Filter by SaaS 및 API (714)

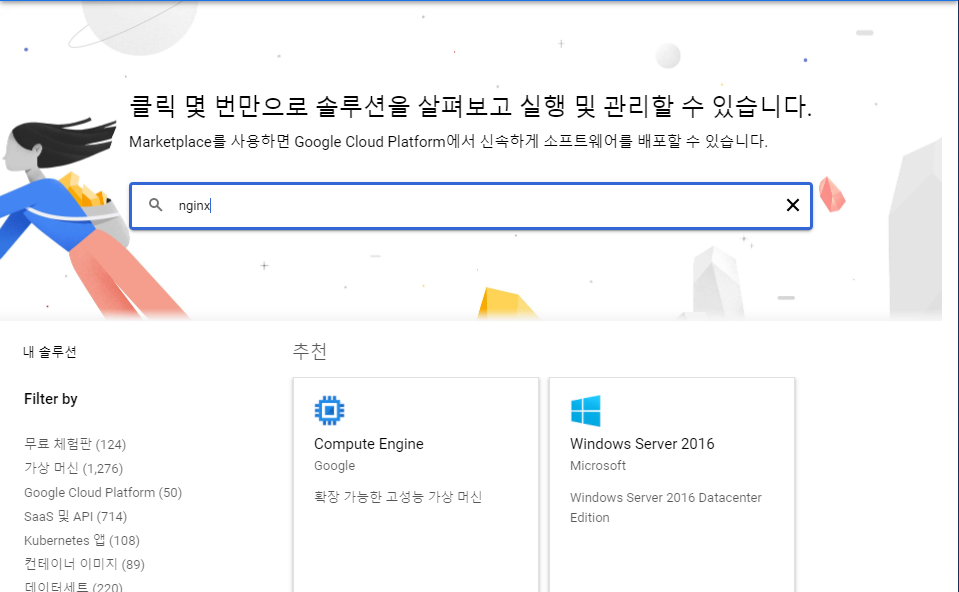75,516
